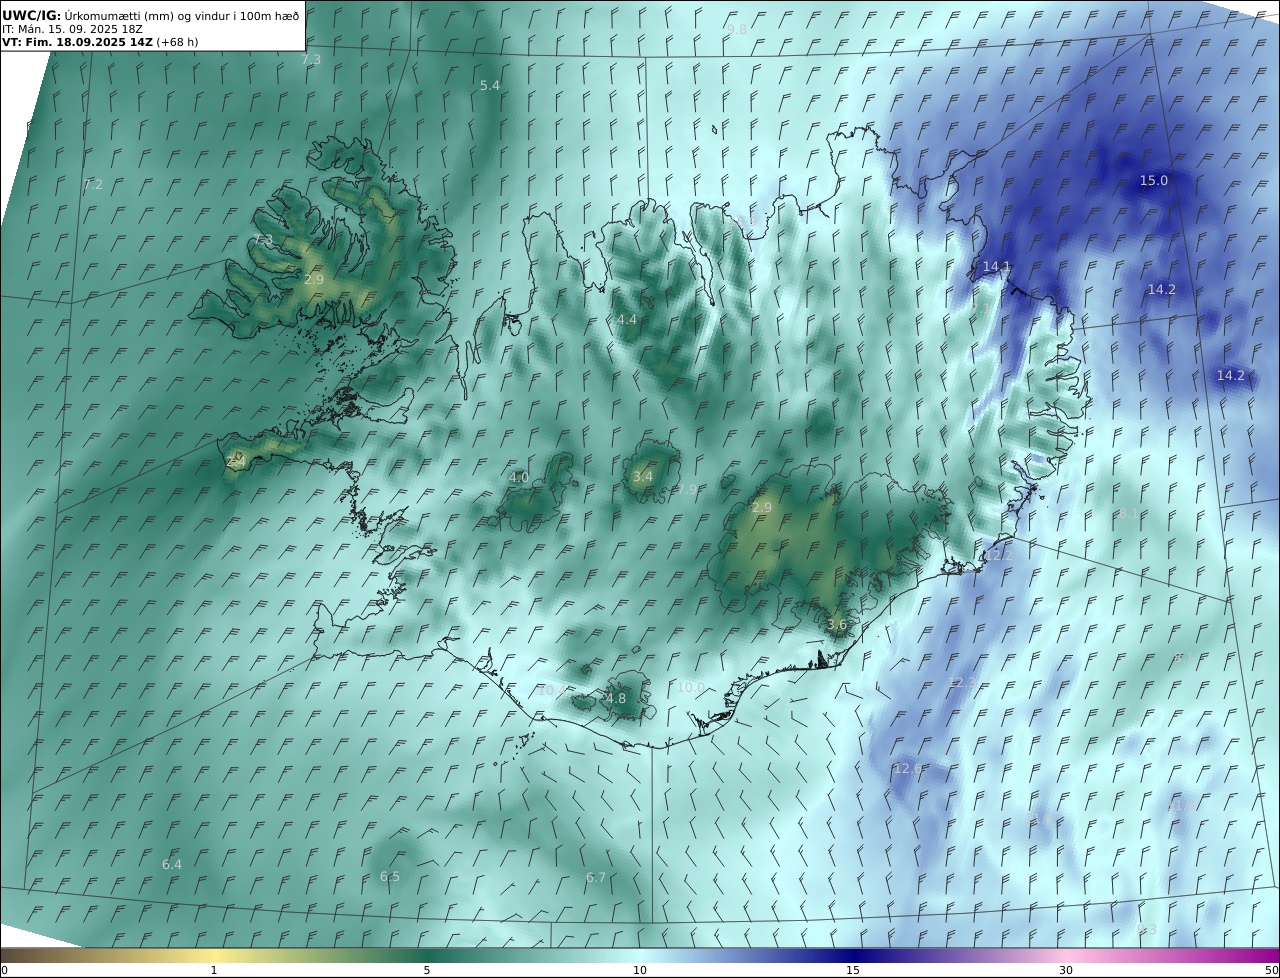Click the 3.6 value label on the map
1280x978 pixels.
[x=837, y=625]
